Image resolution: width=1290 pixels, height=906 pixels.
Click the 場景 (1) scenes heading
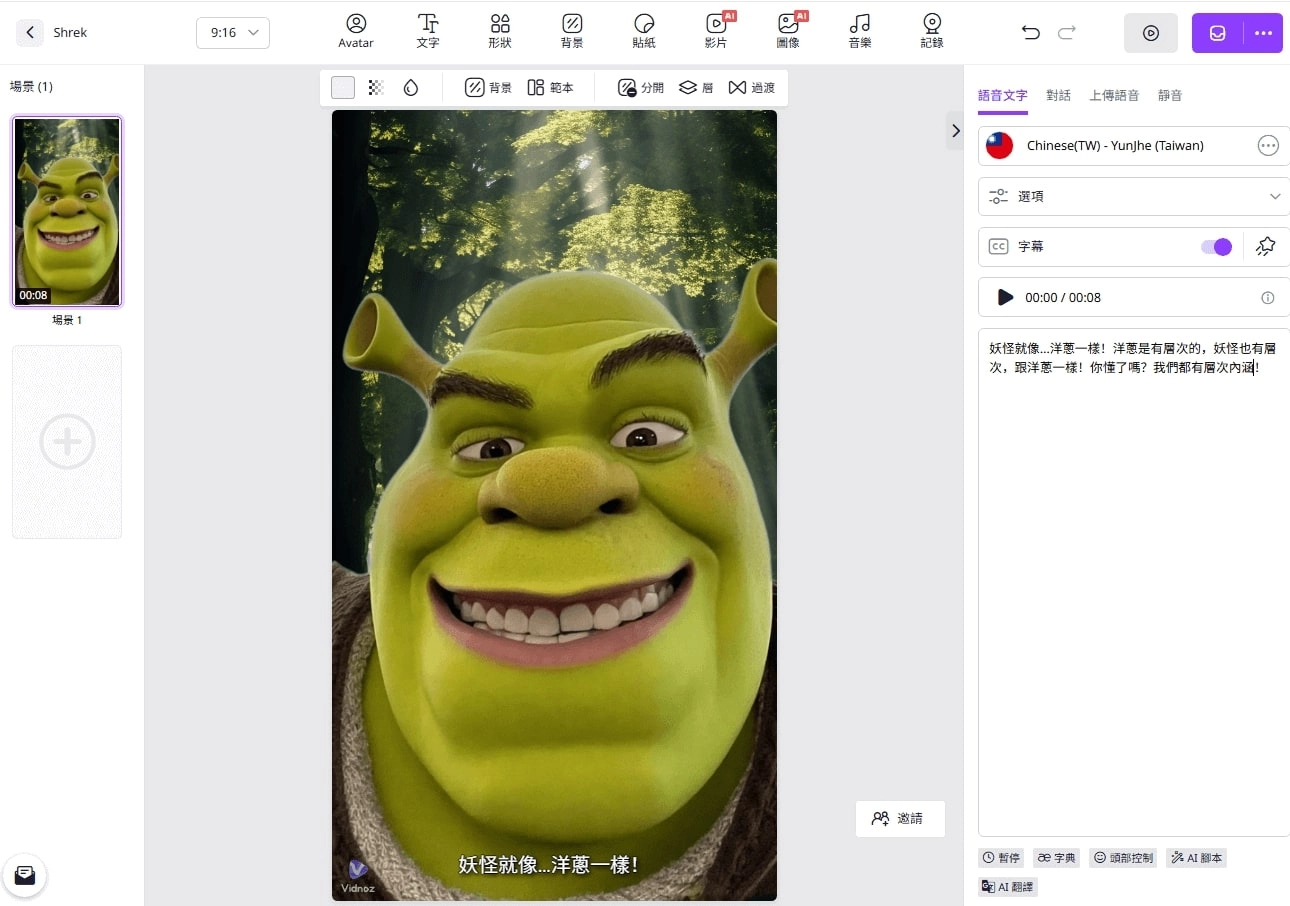click(31, 86)
